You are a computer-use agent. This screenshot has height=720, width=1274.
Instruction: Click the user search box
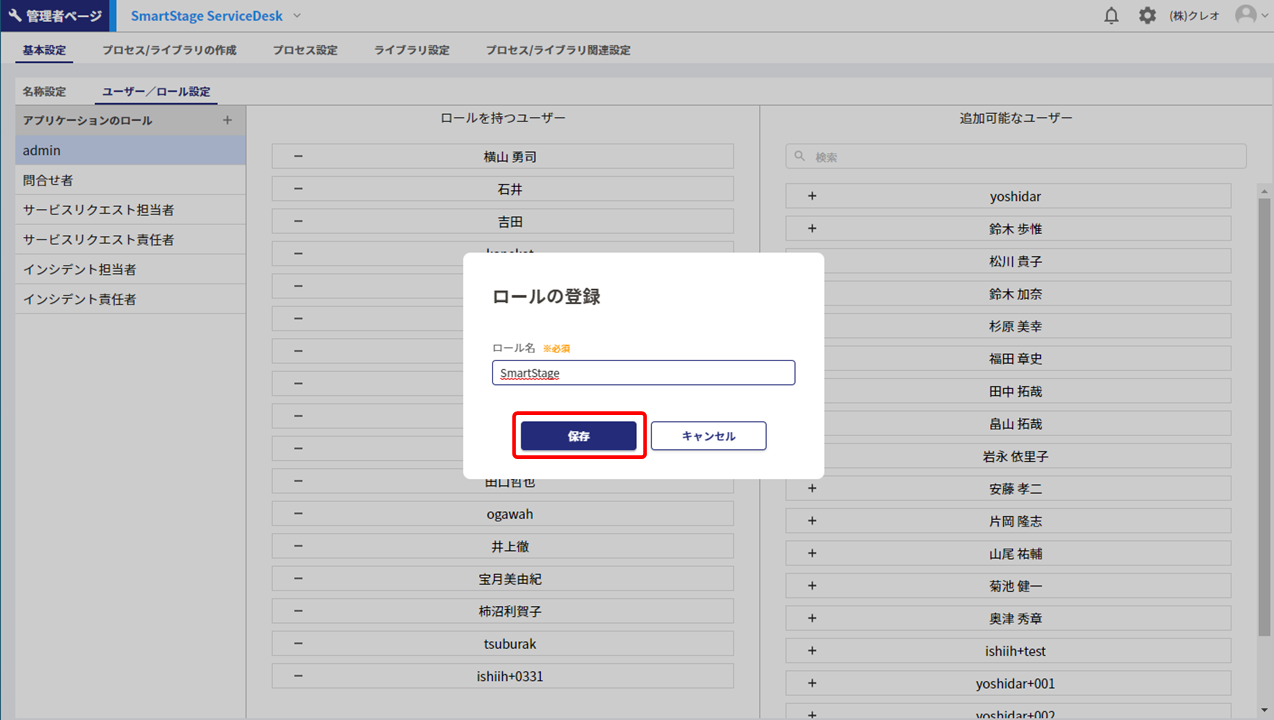pyautogui.click(x=1015, y=157)
